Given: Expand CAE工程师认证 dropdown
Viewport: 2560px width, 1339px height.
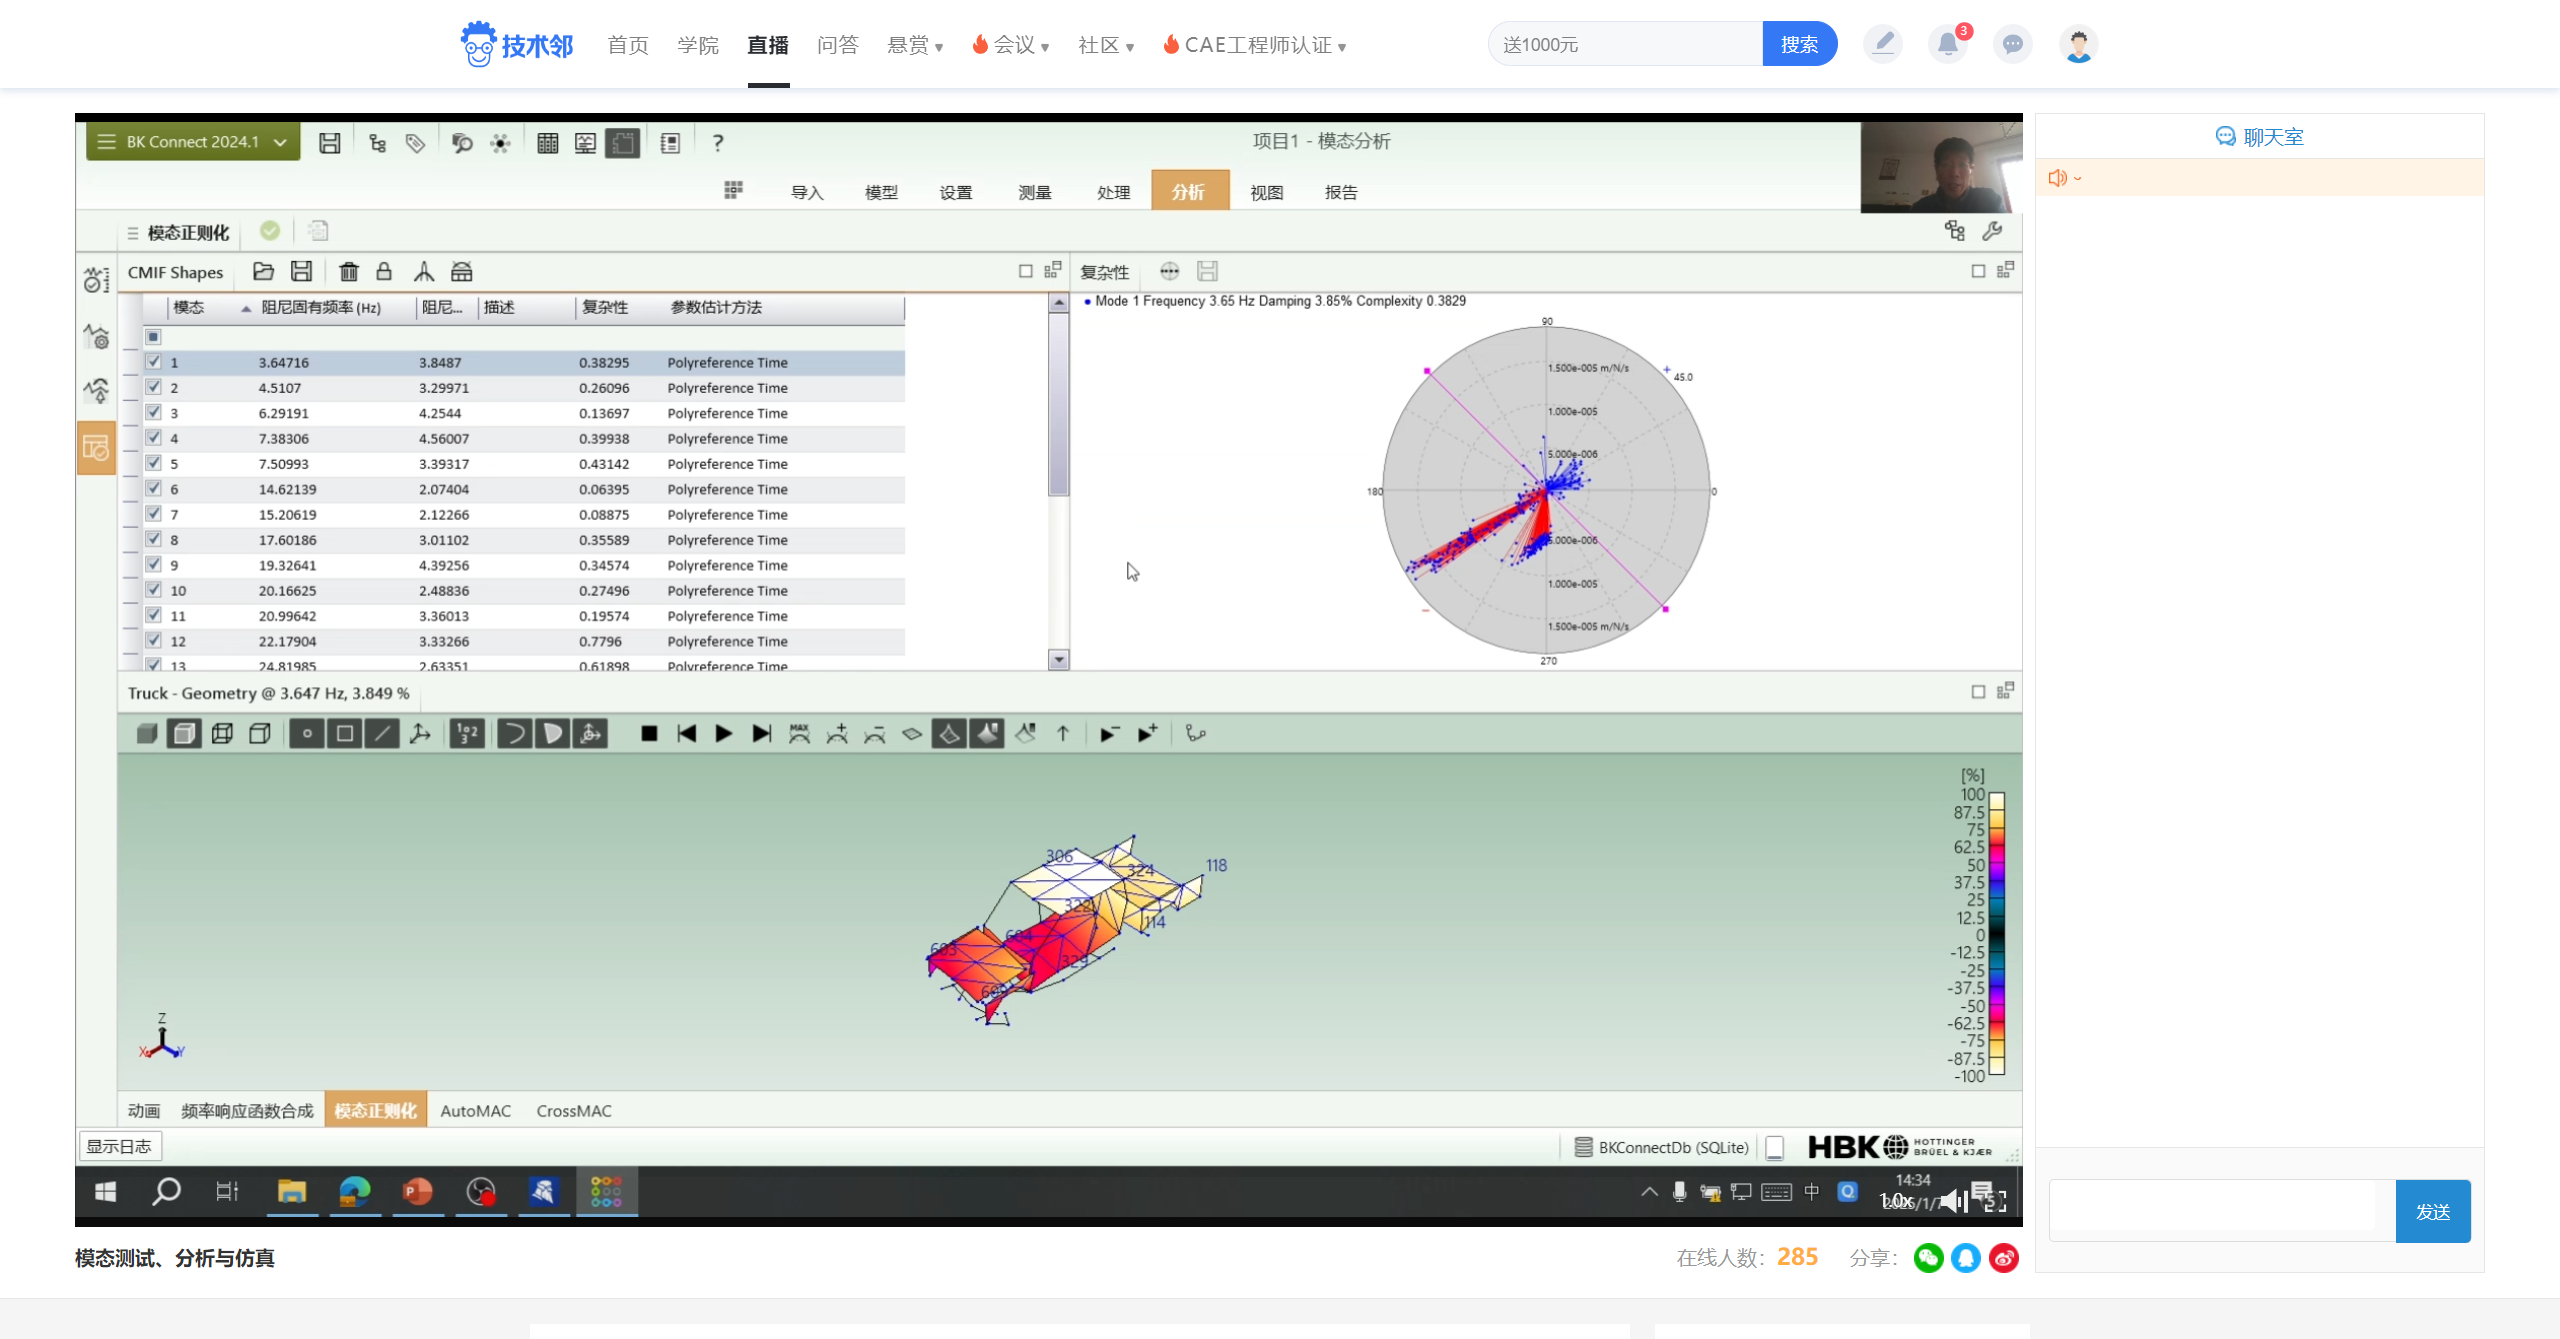Looking at the screenshot, I should (1254, 45).
